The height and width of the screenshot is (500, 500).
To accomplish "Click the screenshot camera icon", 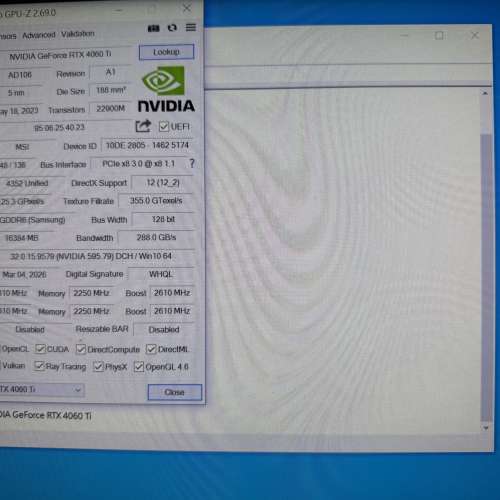I will (153, 28).
